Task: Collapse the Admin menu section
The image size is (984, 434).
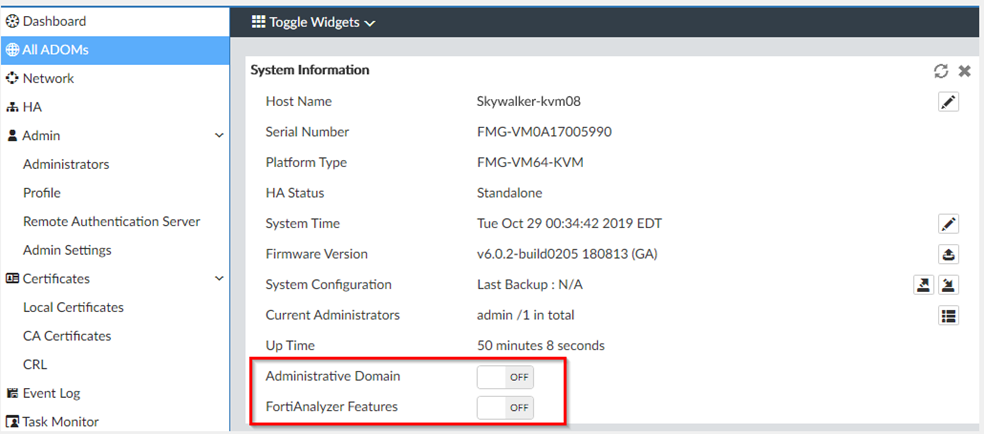Action: coord(219,136)
